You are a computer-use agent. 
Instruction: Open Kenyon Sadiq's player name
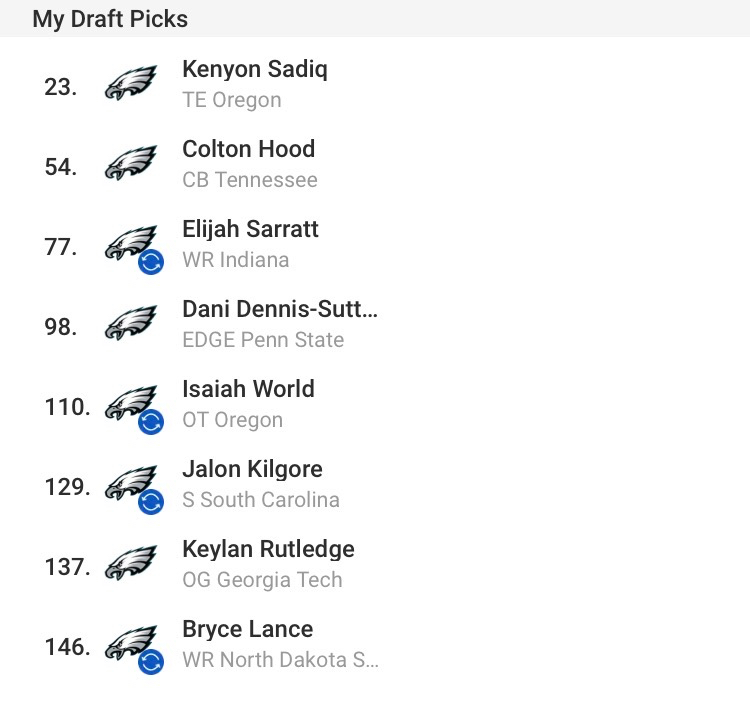point(254,69)
